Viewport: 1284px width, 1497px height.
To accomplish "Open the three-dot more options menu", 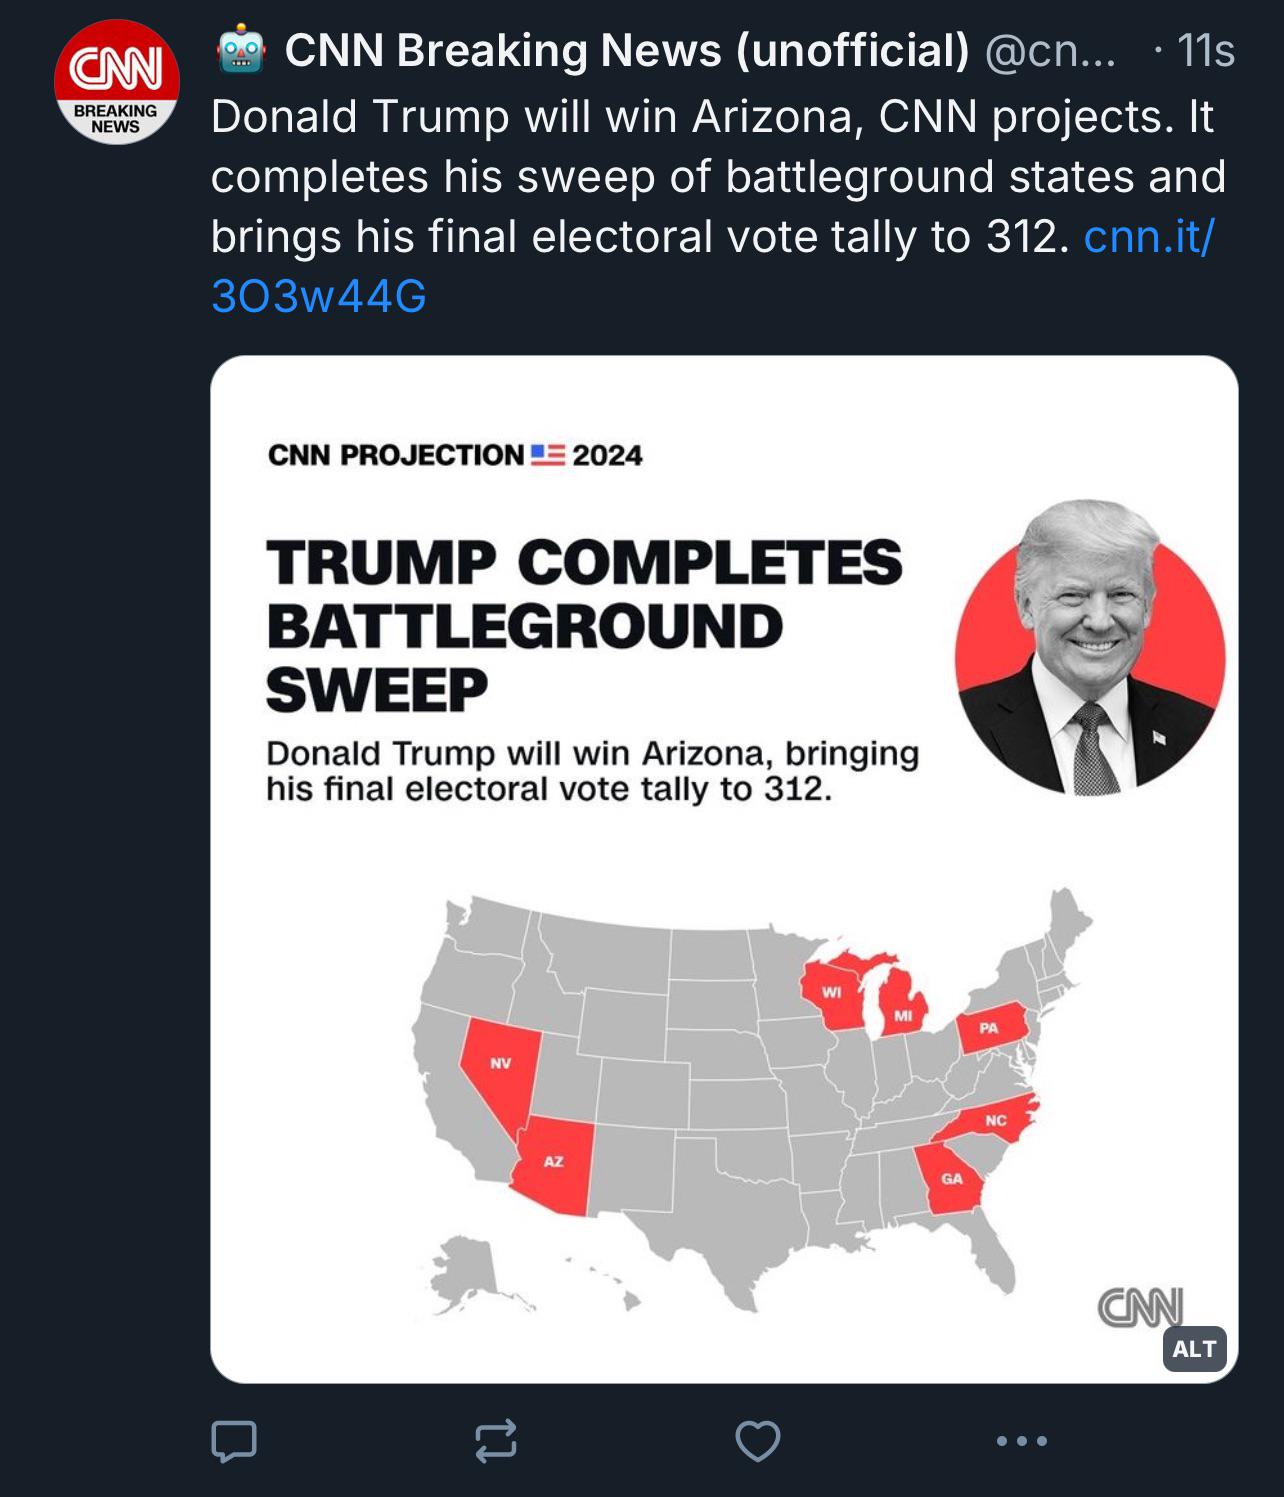I will point(1021,1441).
